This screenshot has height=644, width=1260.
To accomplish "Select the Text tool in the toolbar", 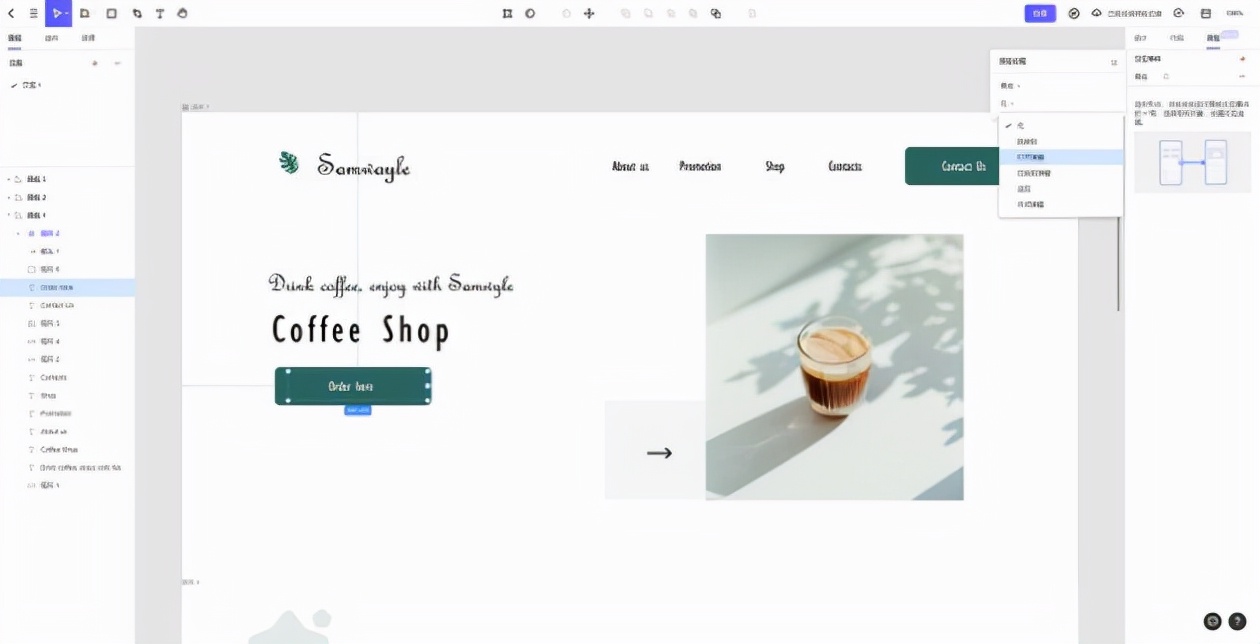I will pos(159,14).
